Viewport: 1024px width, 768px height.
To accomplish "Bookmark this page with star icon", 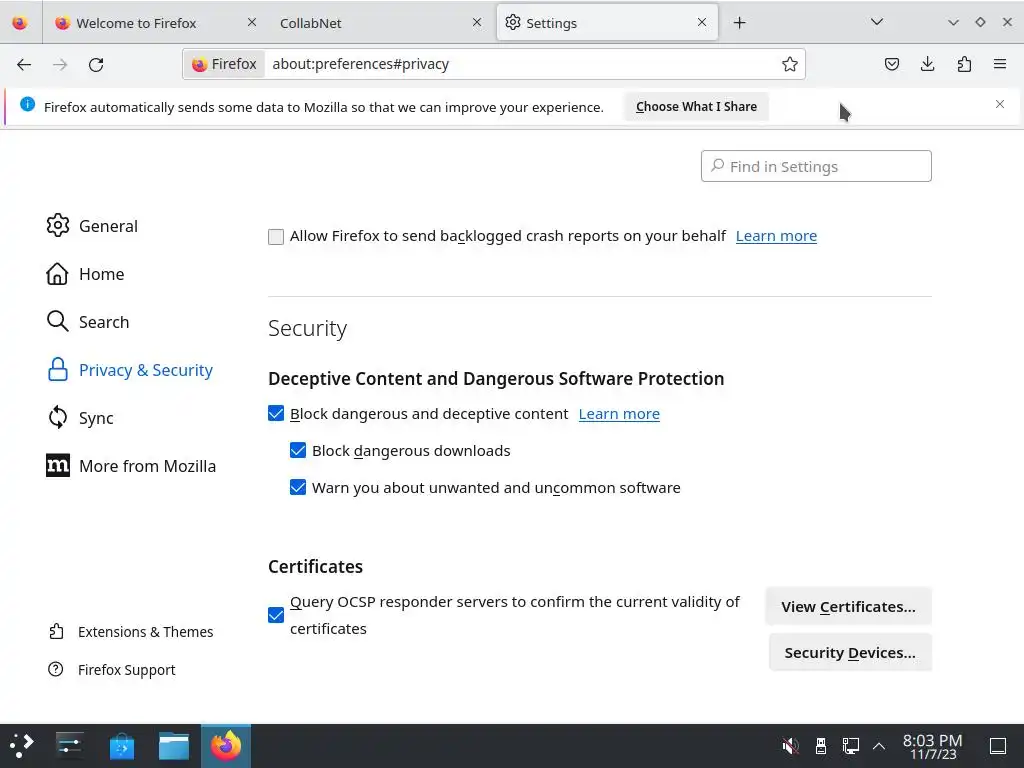I will pos(790,64).
